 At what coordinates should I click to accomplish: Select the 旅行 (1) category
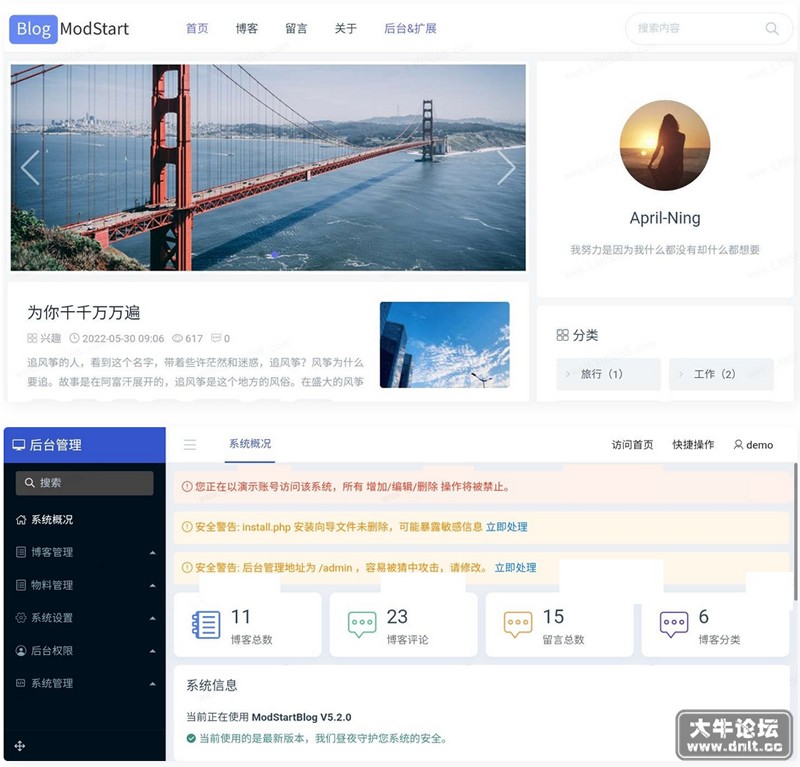tap(608, 374)
